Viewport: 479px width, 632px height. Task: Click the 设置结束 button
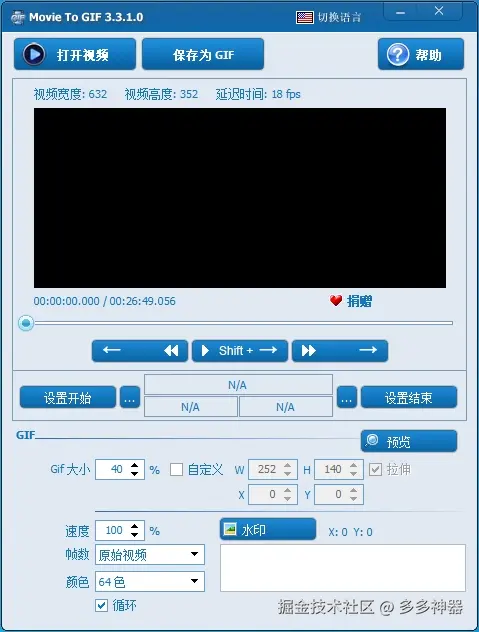(409, 397)
